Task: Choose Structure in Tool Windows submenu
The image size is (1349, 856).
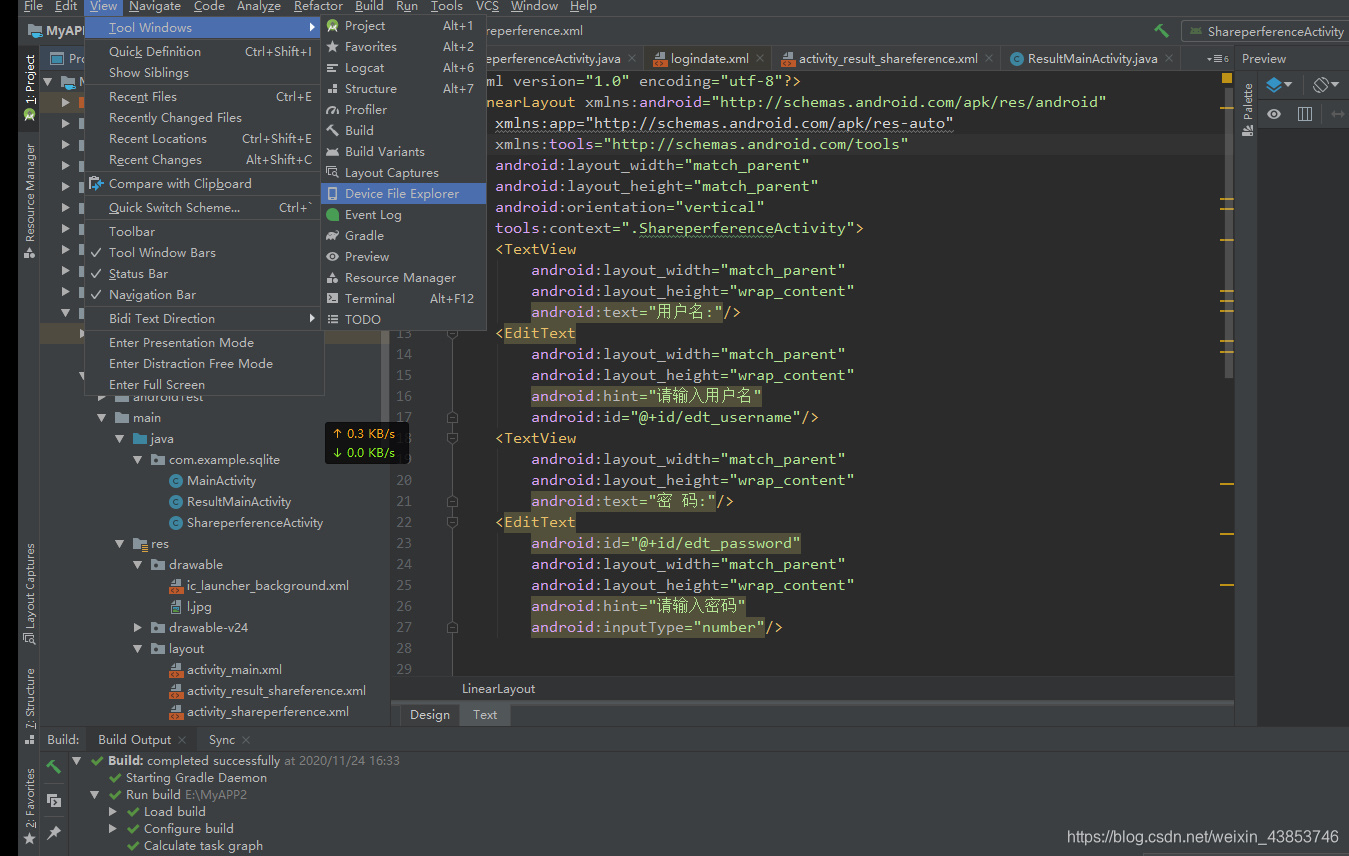Action: pos(403,89)
